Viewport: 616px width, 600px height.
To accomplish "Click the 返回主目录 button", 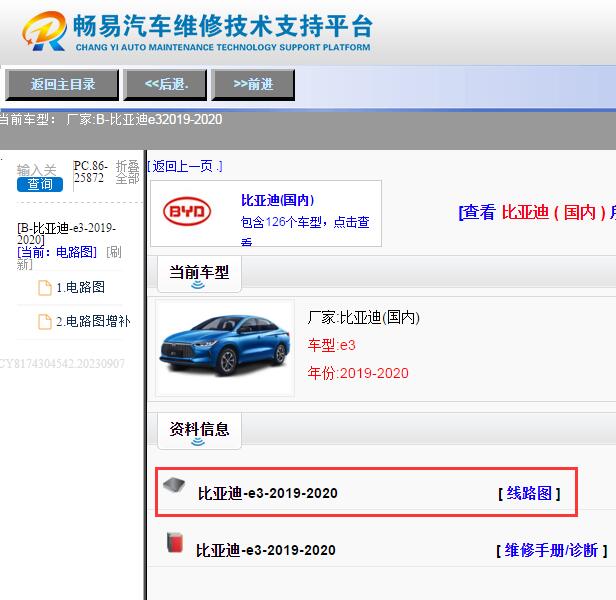I will (62, 84).
